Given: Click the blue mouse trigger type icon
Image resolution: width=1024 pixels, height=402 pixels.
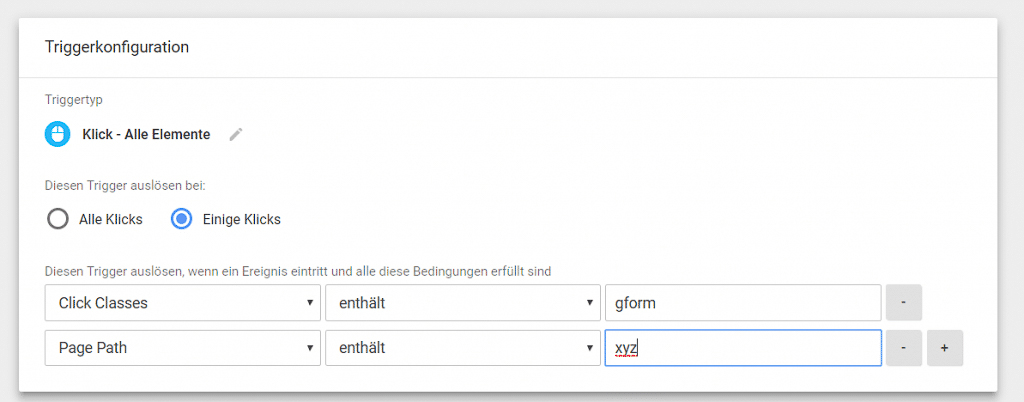Looking at the screenshot, I should [x=57, y=134].
